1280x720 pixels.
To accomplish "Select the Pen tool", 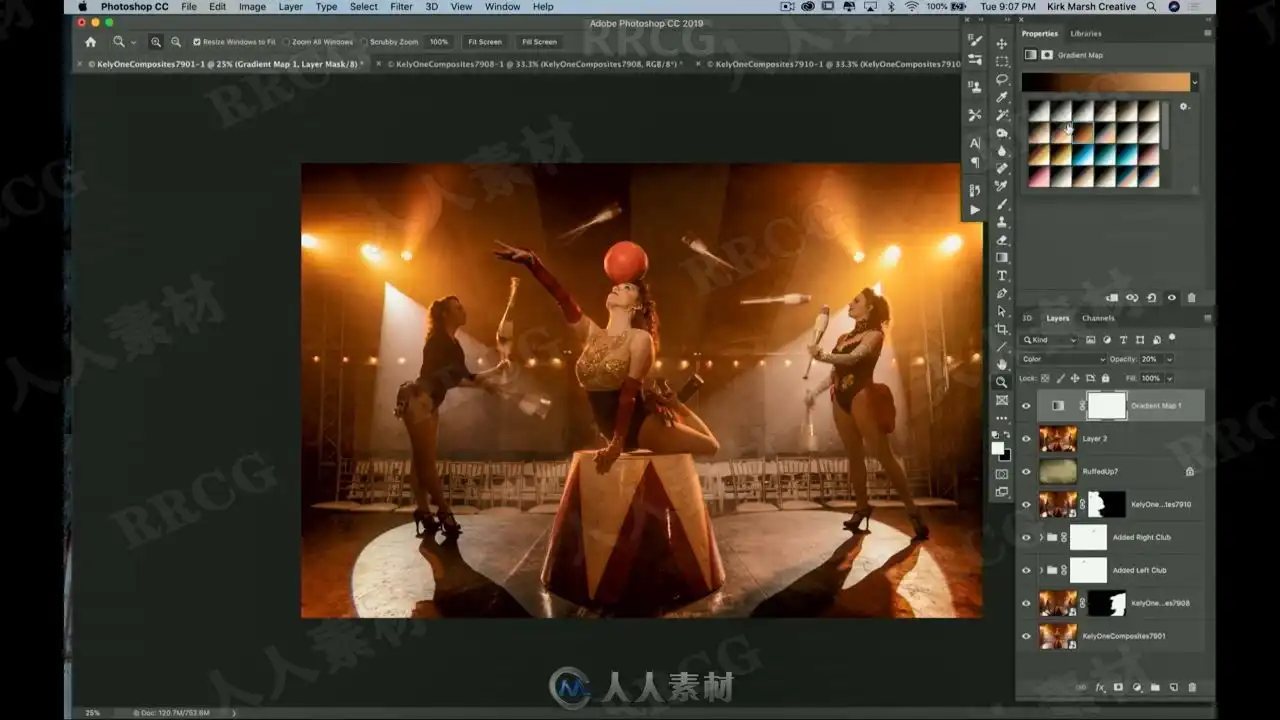I will [x=1002, y=294].
